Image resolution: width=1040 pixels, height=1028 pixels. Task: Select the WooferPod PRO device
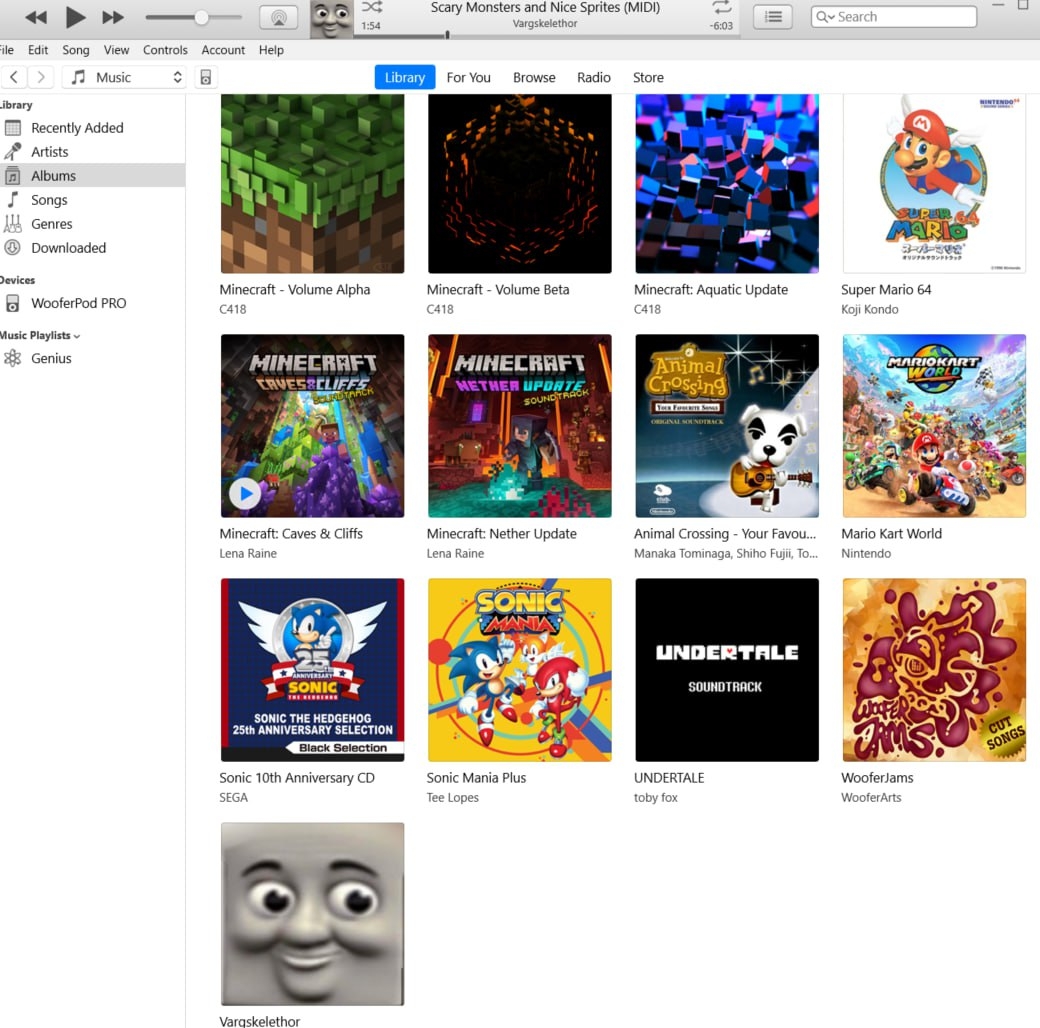(78, 303)
